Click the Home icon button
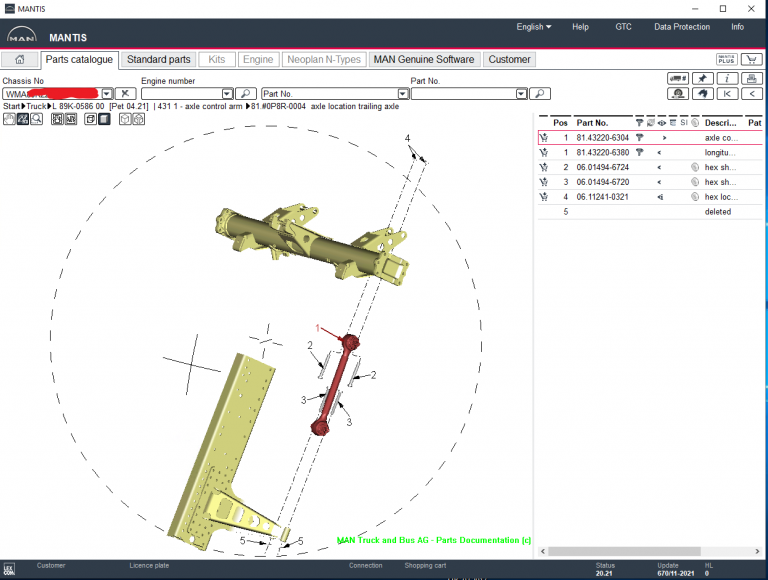 [20, 60]
